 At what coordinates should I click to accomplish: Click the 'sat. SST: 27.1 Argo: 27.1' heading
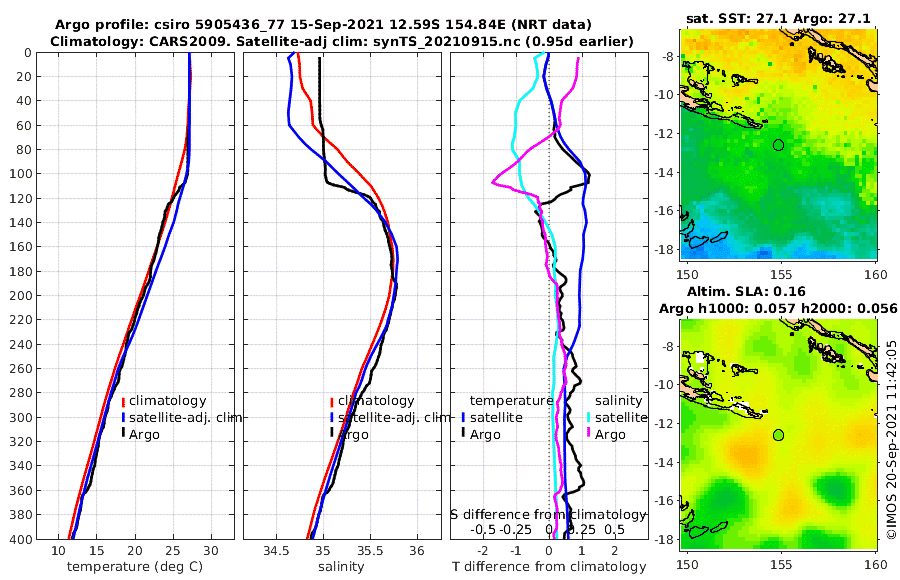tap(778, 19)
